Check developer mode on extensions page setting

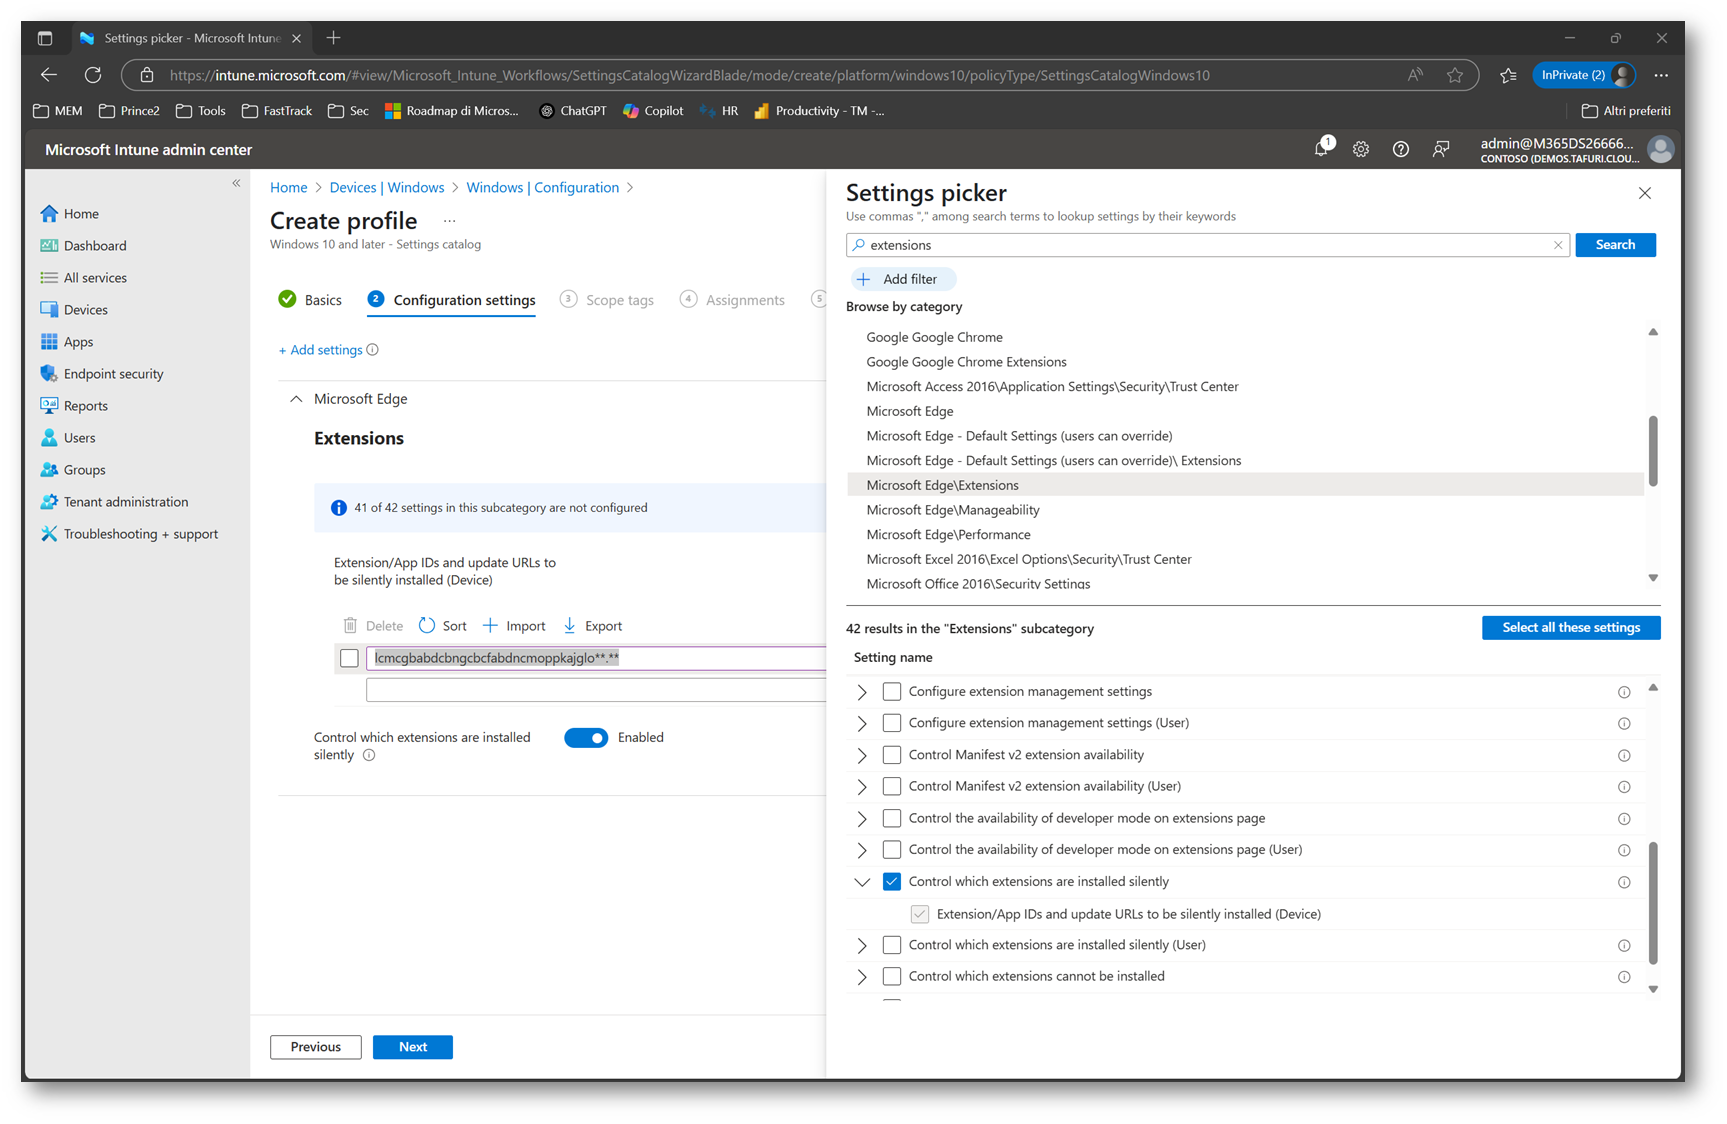[x=892, y=818]
